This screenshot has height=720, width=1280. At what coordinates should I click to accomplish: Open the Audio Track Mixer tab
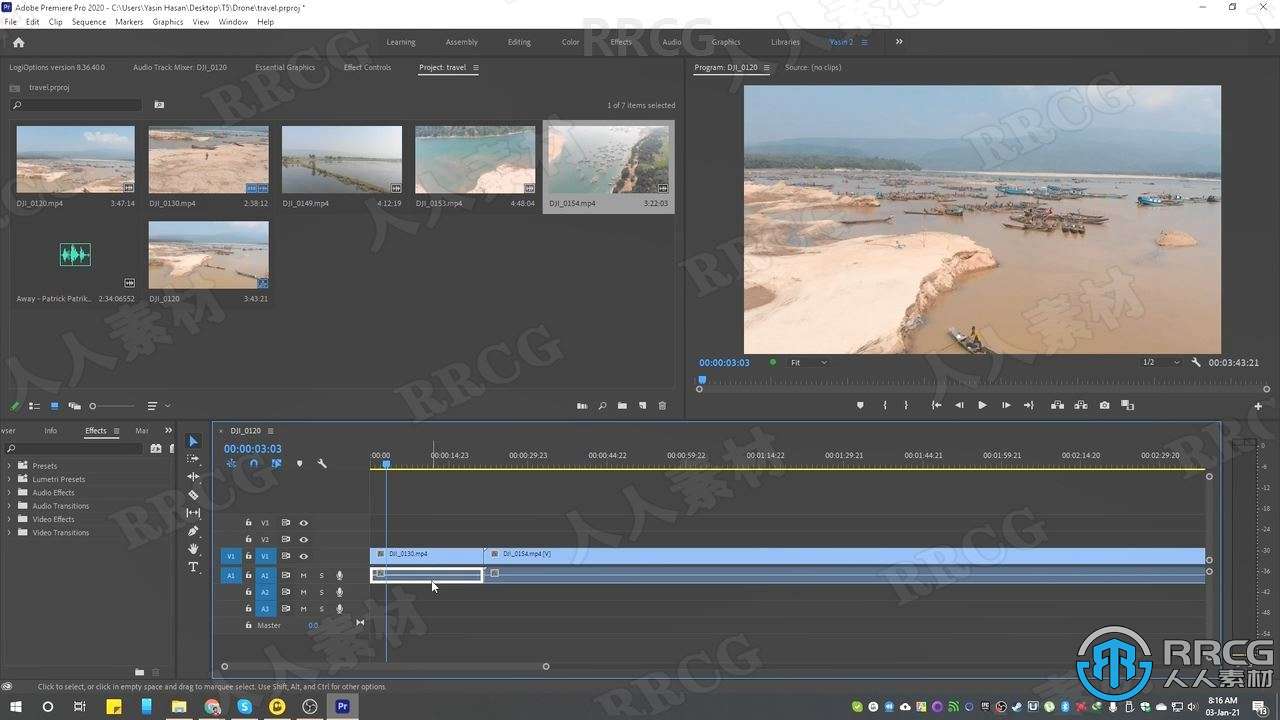[x=180, y=67]
